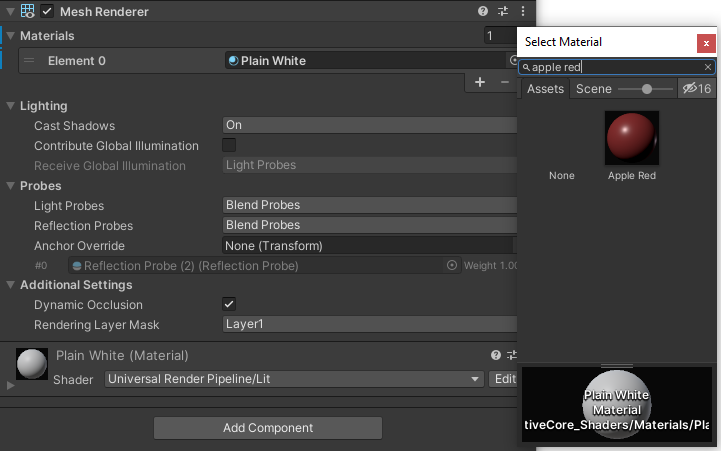The height and width of the screenshot is (451, 721).
Task: Switch to the Assets tab
Action: point(545,89)
